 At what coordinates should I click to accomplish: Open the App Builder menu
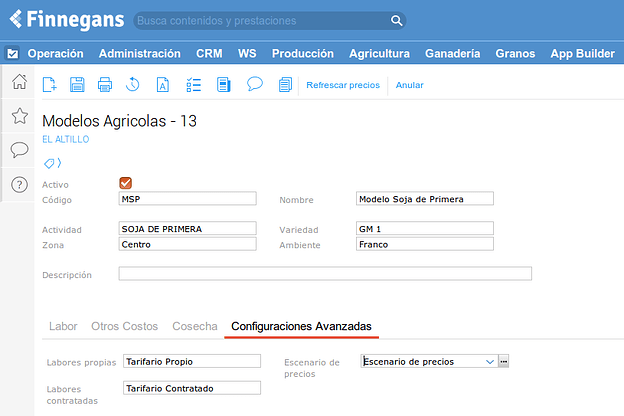[583, 53]
